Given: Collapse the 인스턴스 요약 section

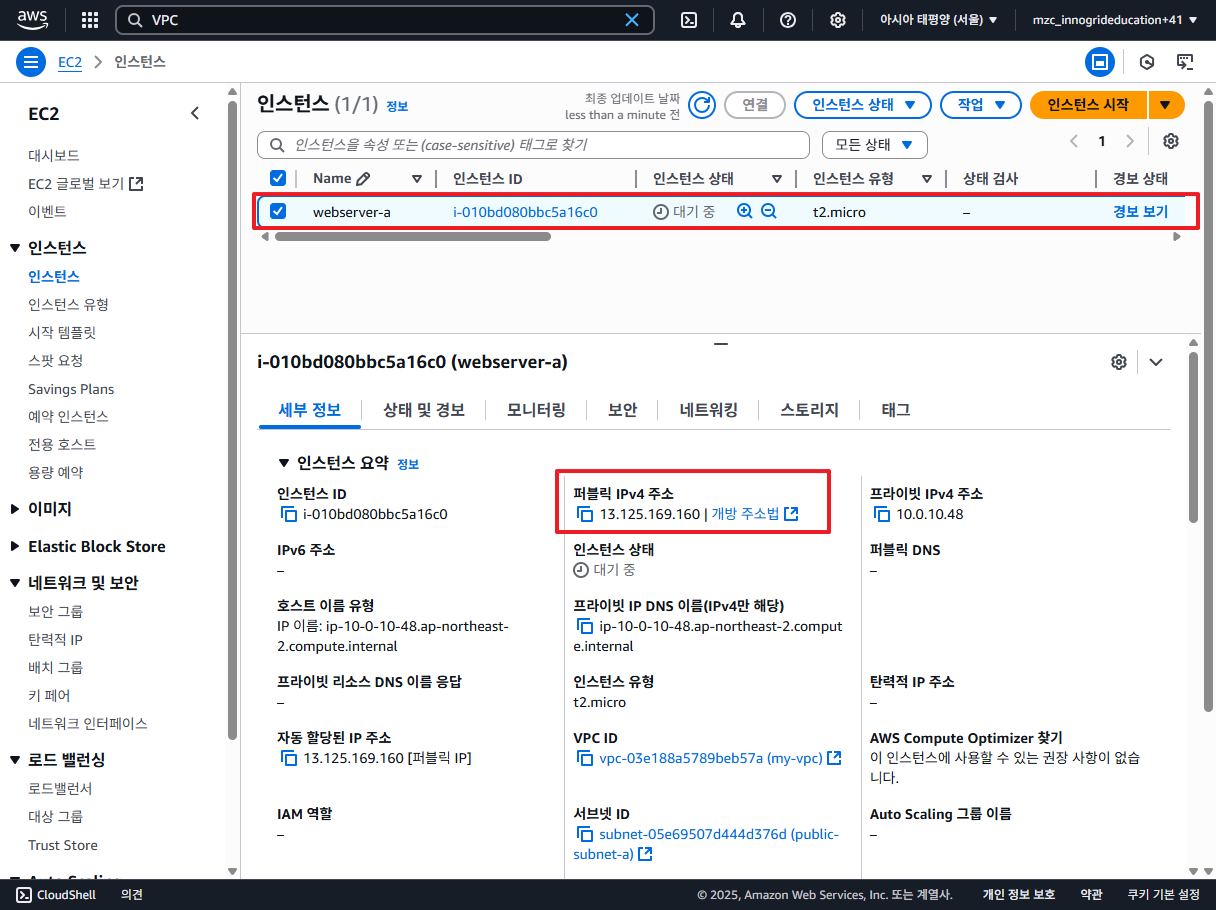Looking at the screenshot, I should [x=283, y=464].
